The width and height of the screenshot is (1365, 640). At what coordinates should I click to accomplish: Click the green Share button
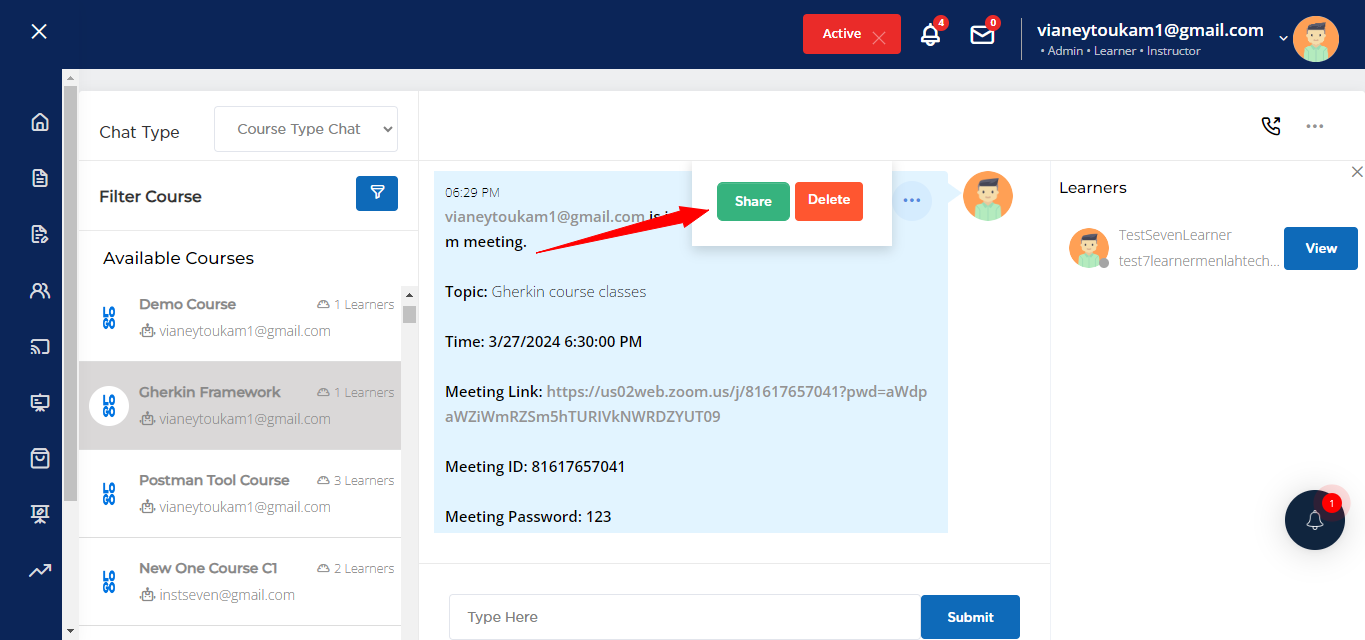point(753,201)
